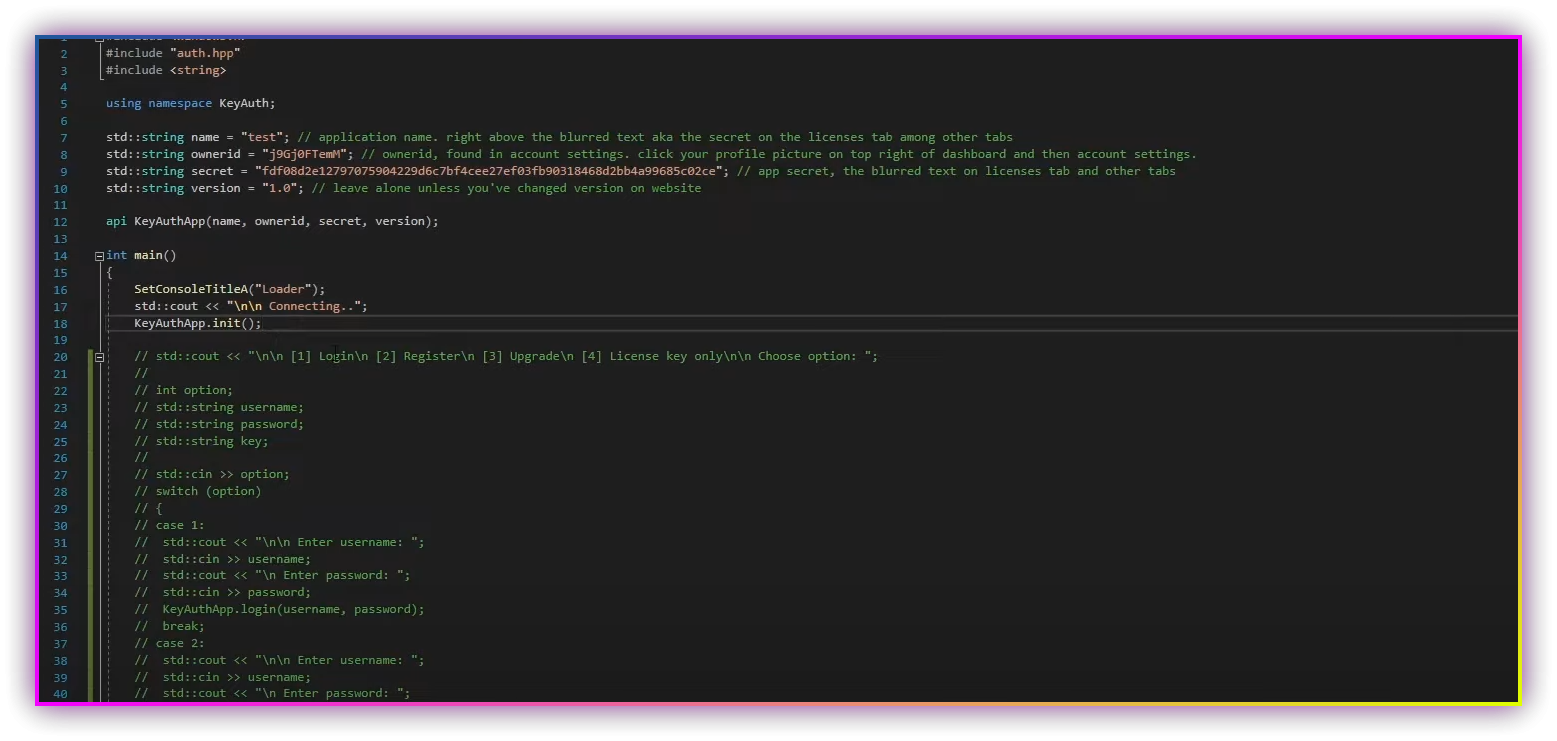This screenshot has height=741, width=1557.
Task: Collapse the commented code block at line 20
Action: 99,357
